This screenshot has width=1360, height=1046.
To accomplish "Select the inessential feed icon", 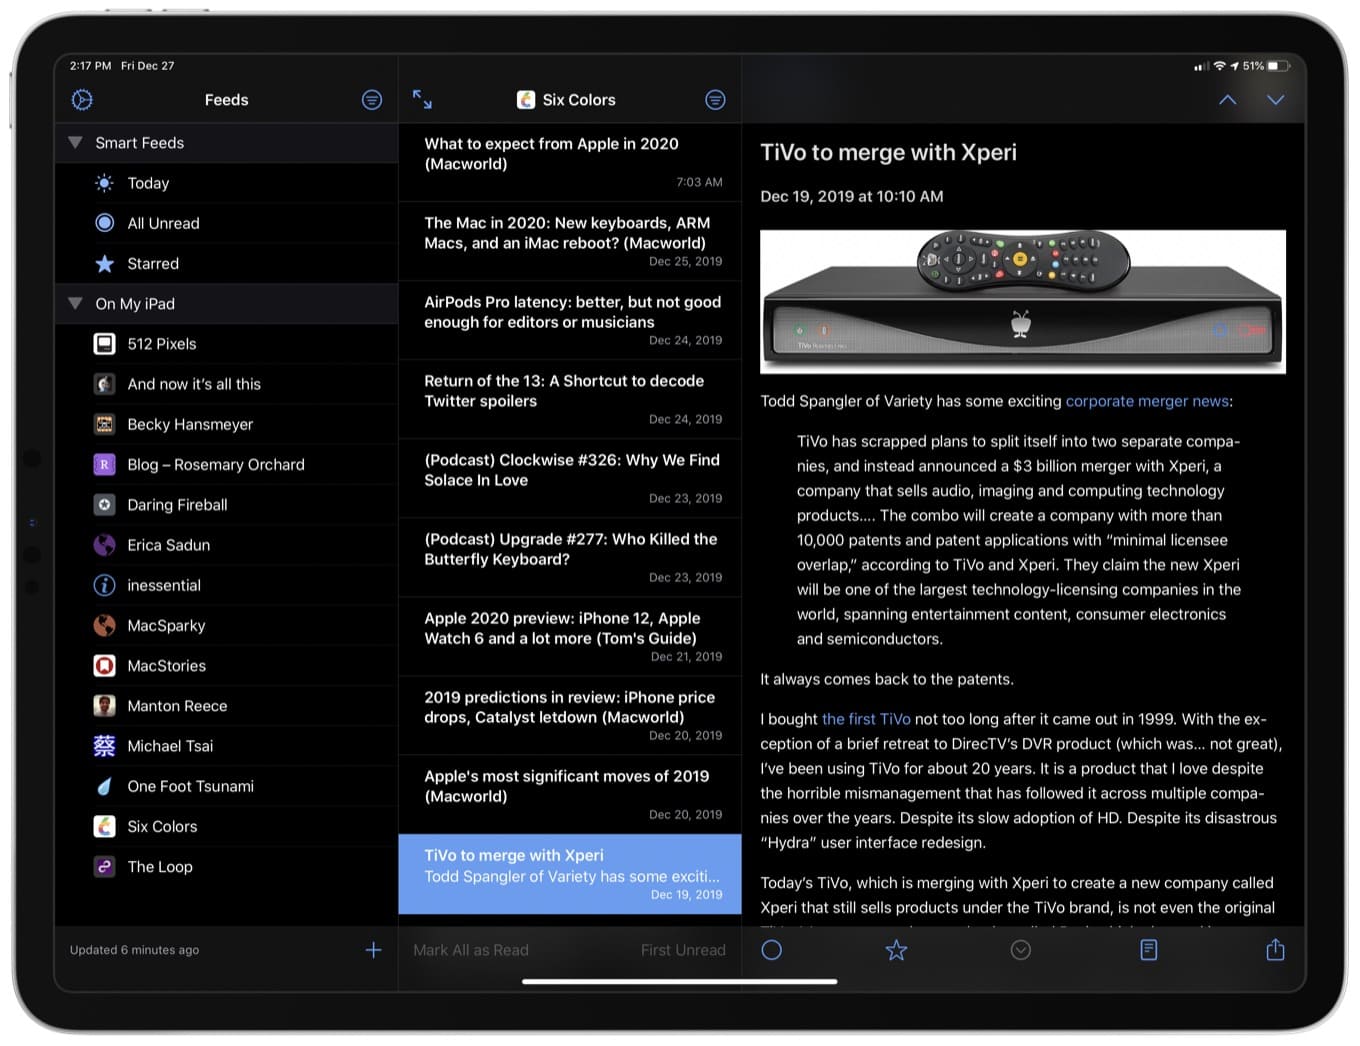I will pos(104,585).
